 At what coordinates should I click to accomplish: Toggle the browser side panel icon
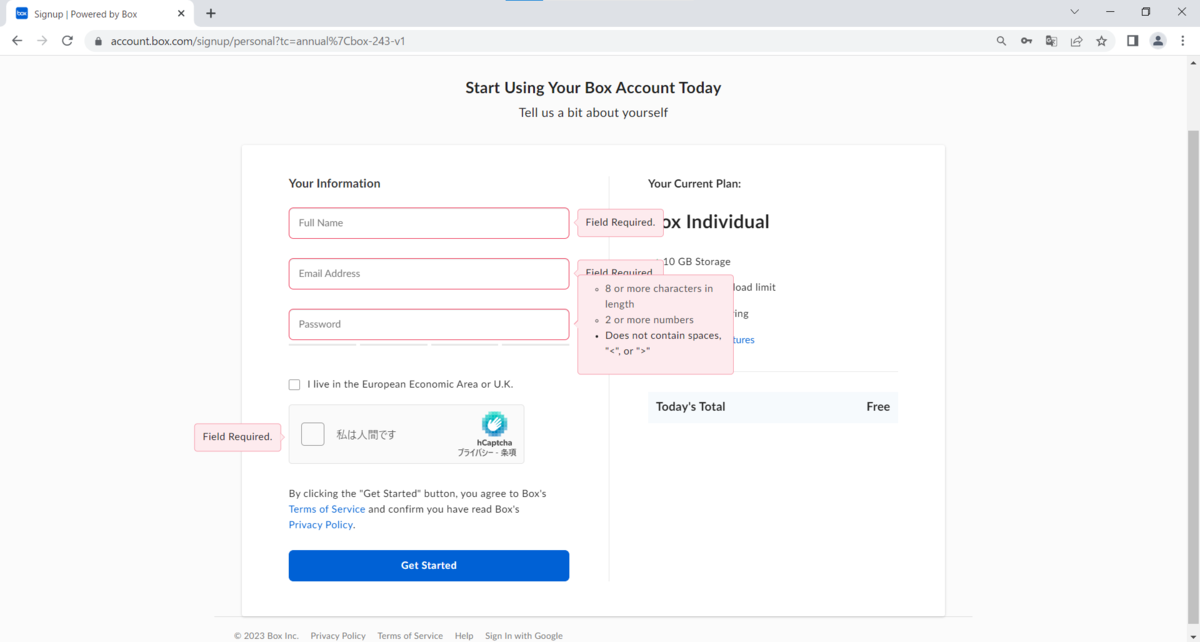(1132, 41)
